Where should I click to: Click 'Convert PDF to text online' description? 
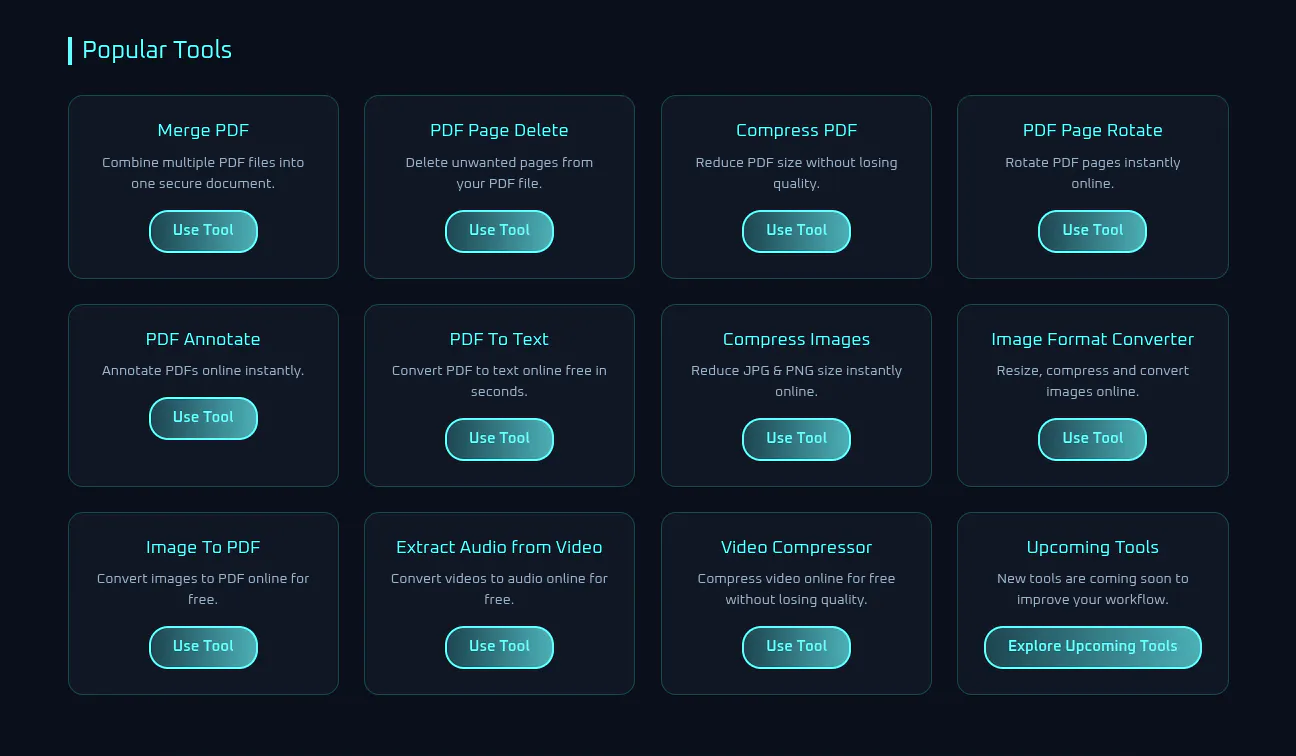(x=499, y=381)
